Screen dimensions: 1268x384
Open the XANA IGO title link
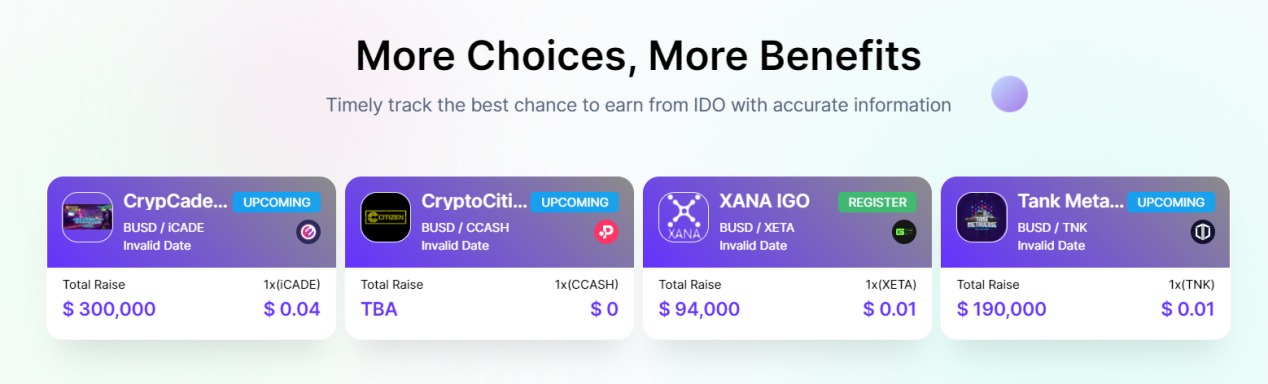[765, 201]
